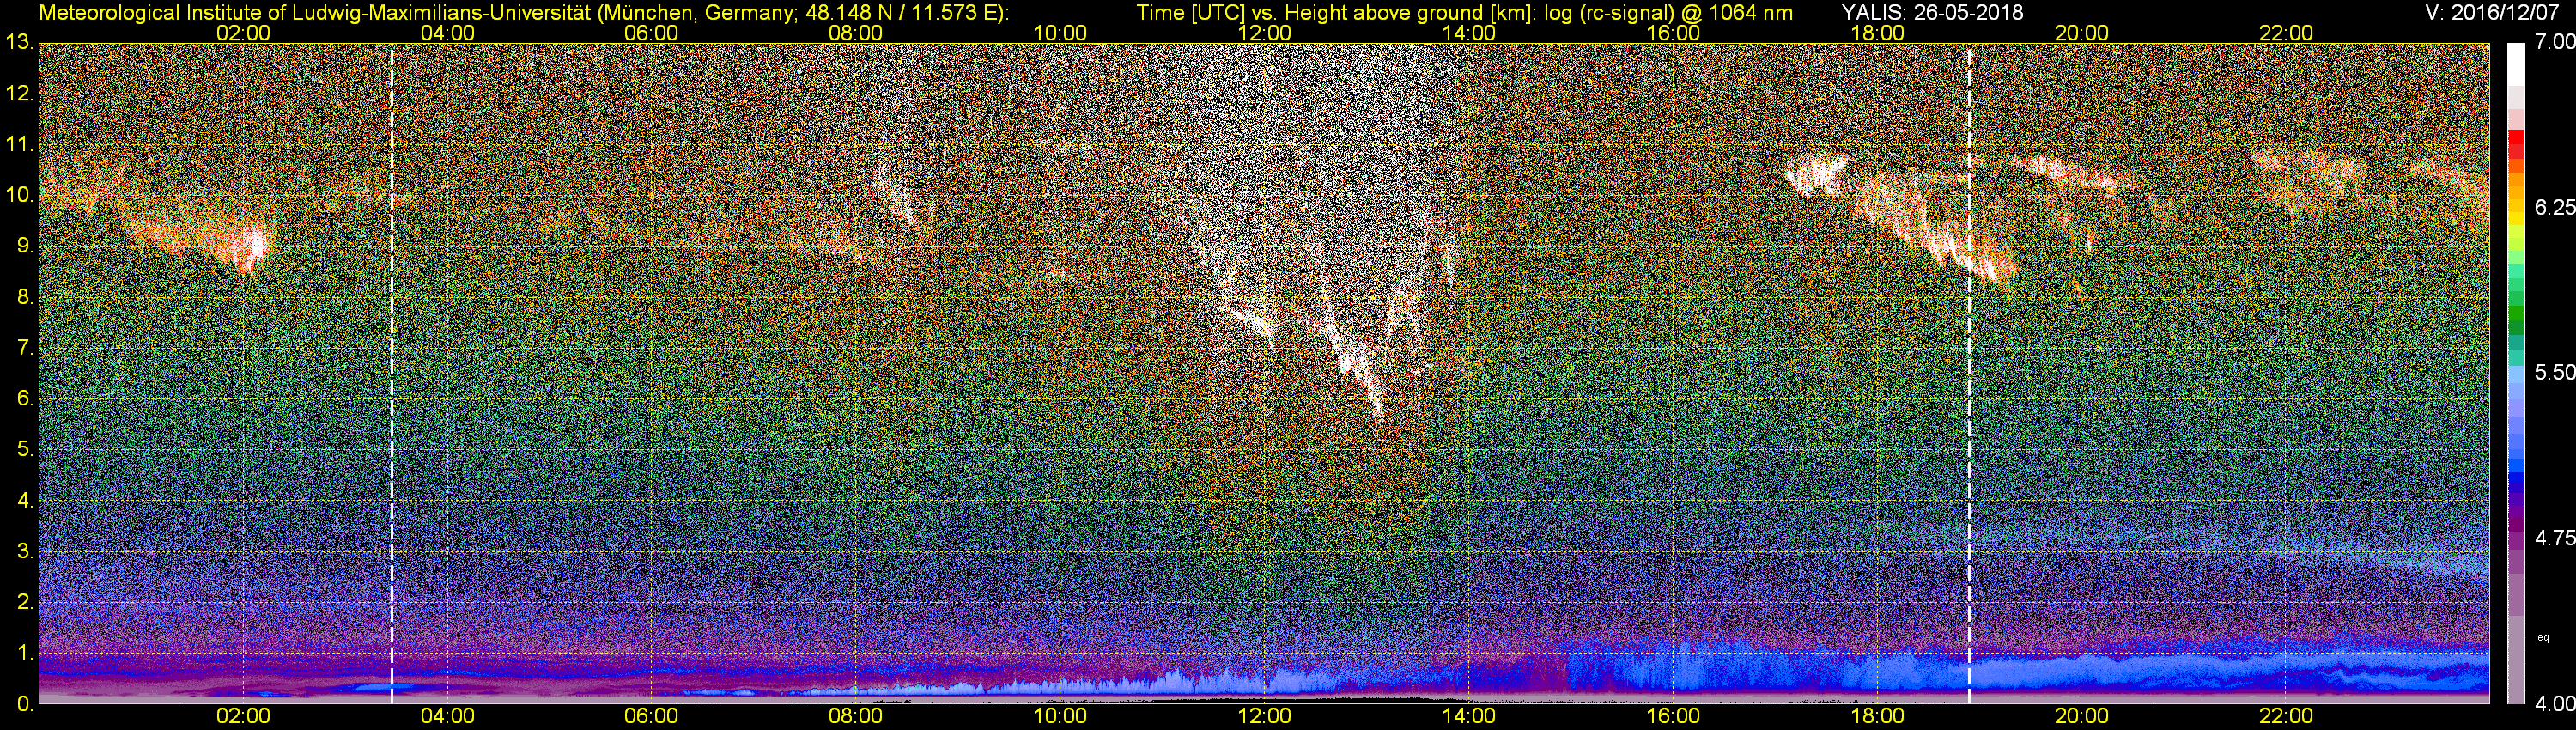The width and height of the screenshot is (2576, 730).
Task: Click the 10 km height axis label
Action: tap(19, 195)
